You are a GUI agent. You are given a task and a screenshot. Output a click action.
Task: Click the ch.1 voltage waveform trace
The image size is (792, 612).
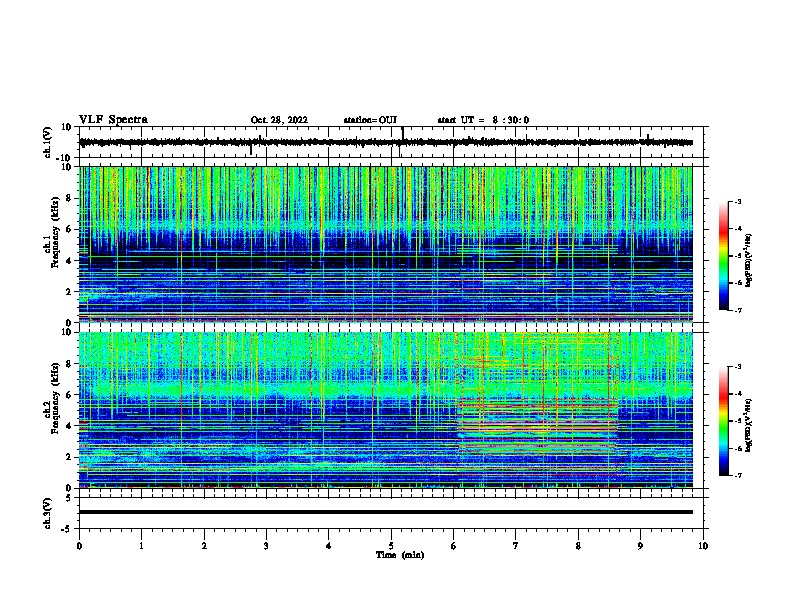pos(386,142)
